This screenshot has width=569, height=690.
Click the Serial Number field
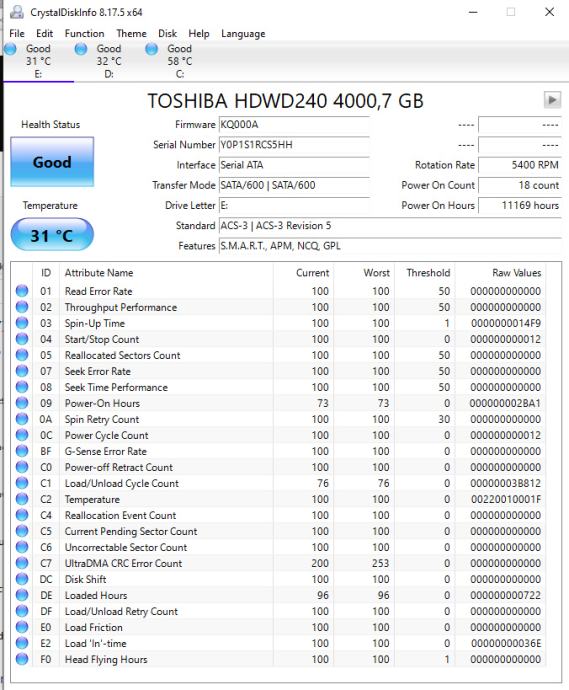294,145
